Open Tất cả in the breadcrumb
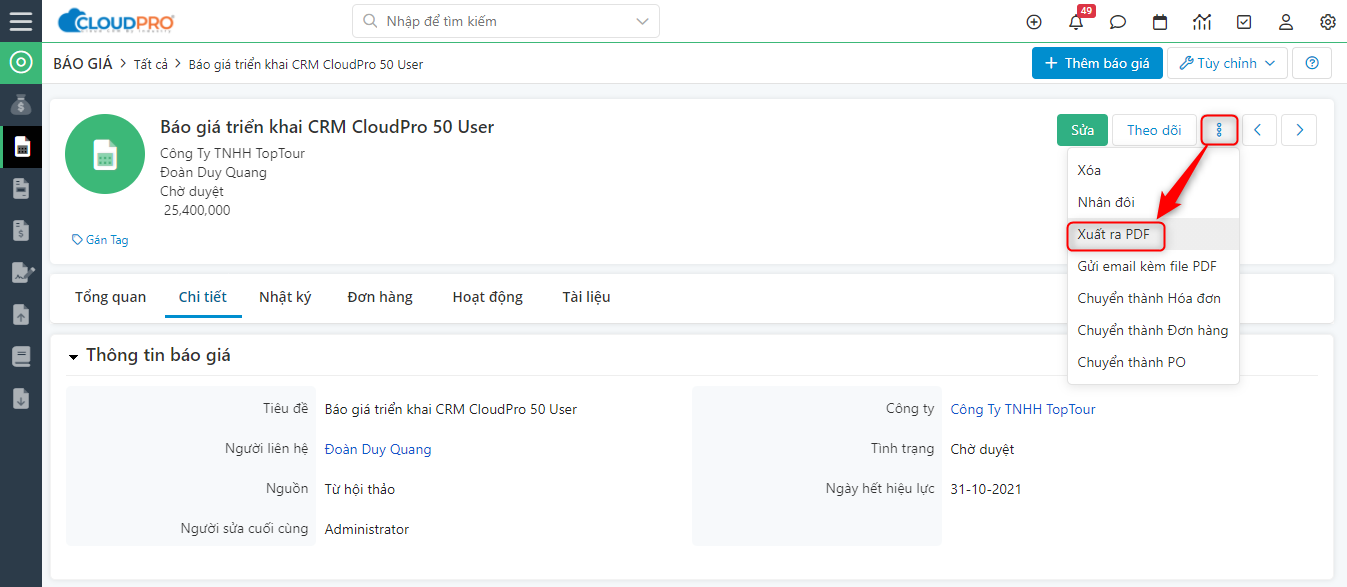 point(151,64)
